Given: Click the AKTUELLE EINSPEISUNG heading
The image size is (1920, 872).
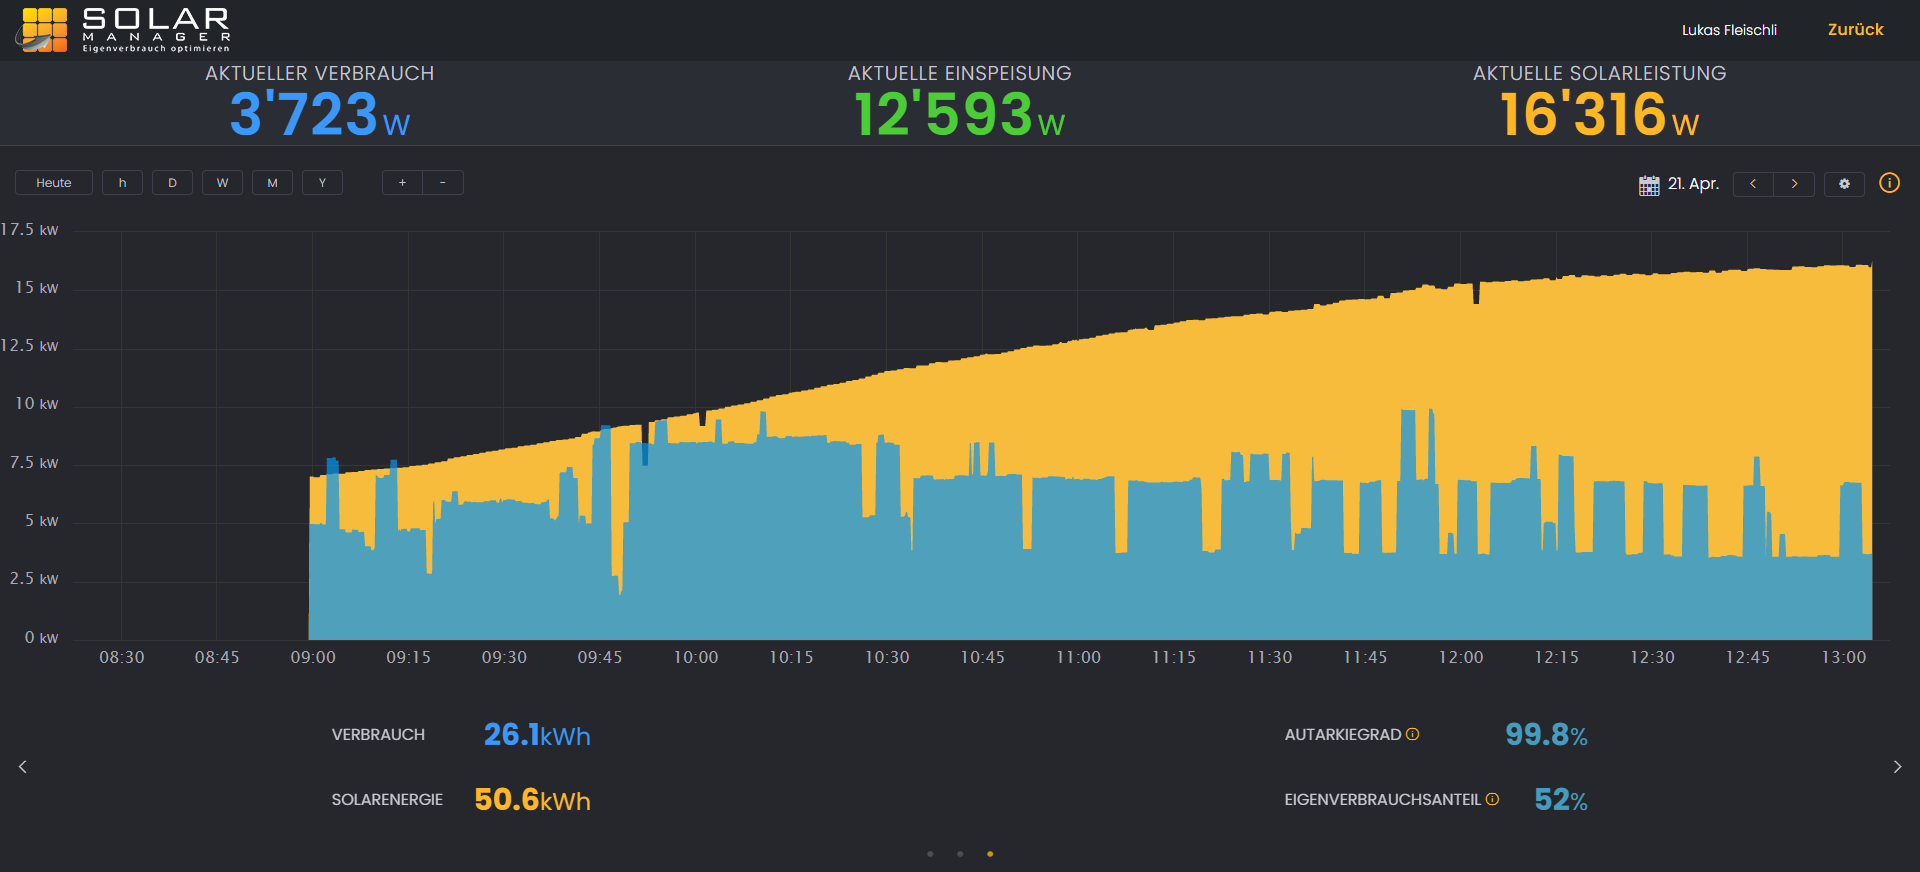Looking at the screenshot, I should pyautogui.click(x=960, y=73).
